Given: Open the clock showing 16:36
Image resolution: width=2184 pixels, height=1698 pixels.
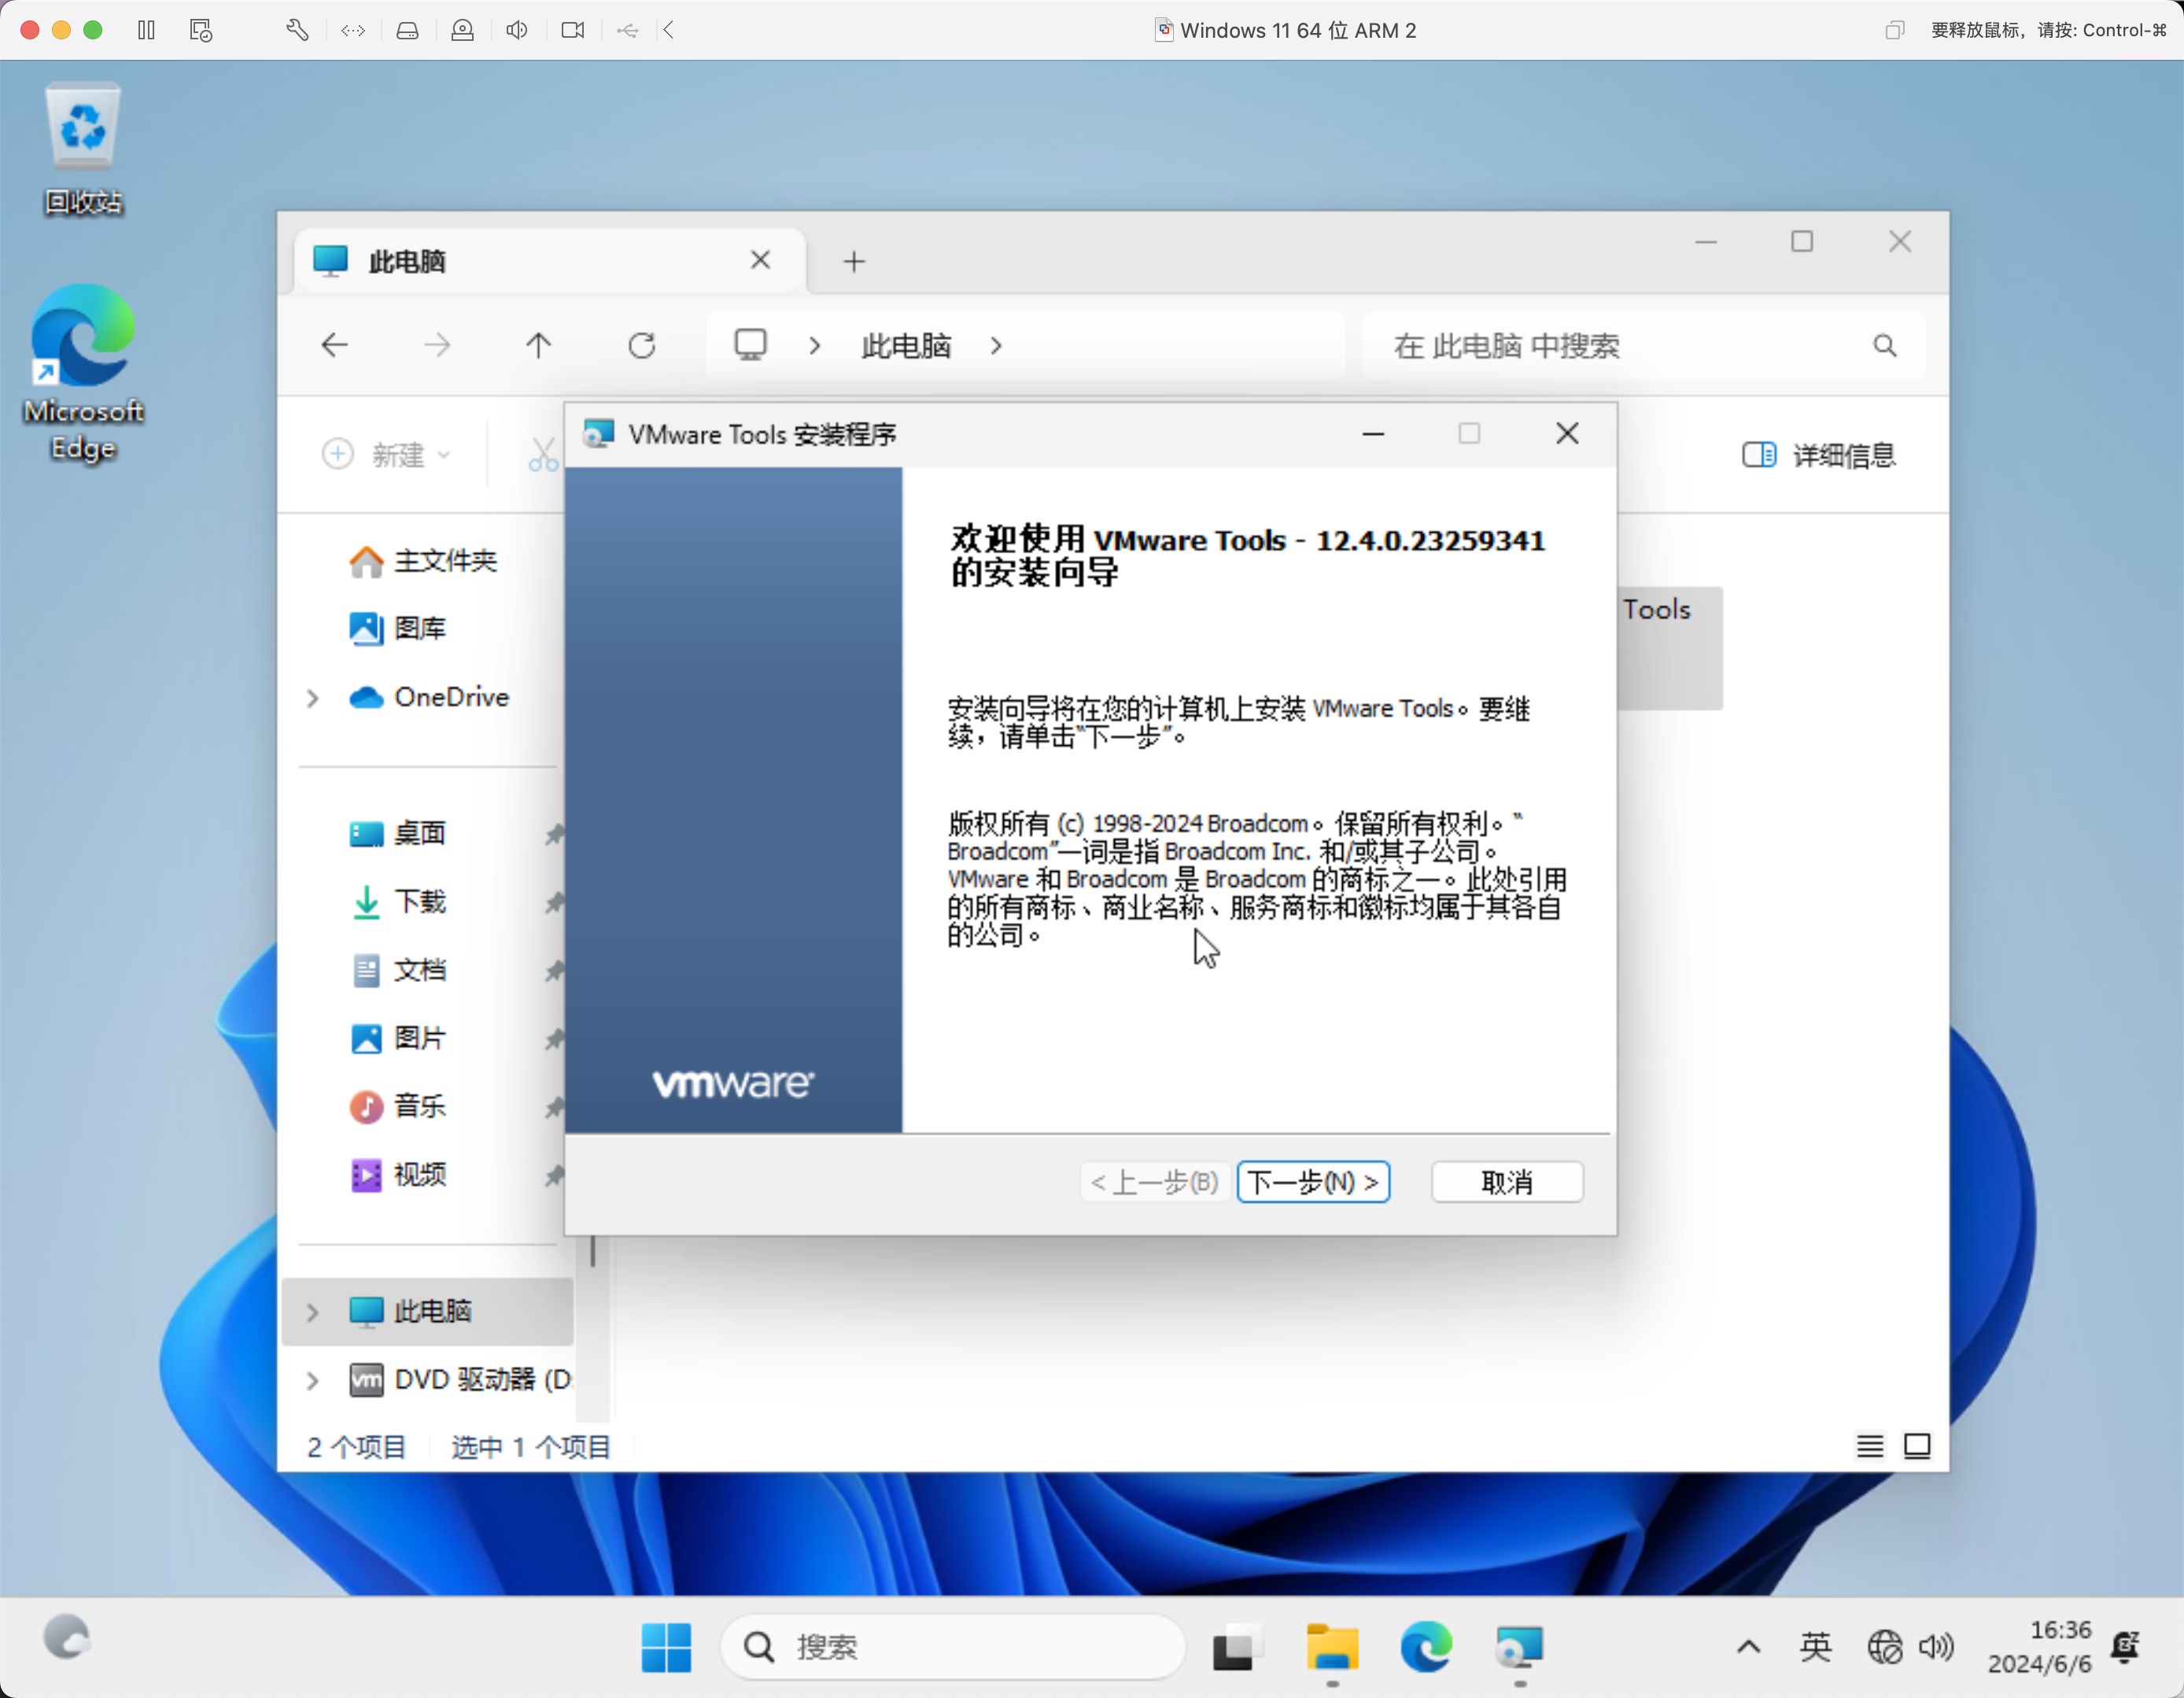Looking at the screenshot, I should (2040, 1646).
